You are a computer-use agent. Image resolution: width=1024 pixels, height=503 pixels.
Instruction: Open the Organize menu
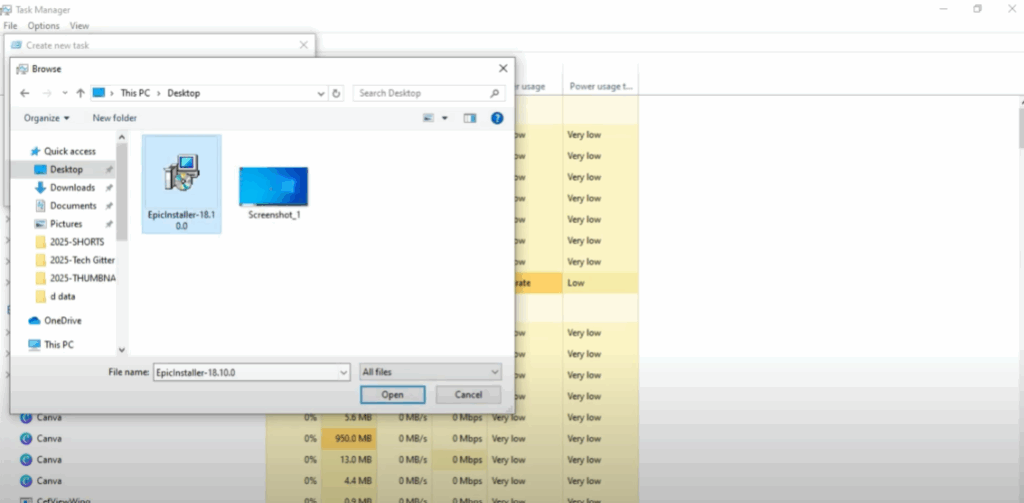click(46, 118)
